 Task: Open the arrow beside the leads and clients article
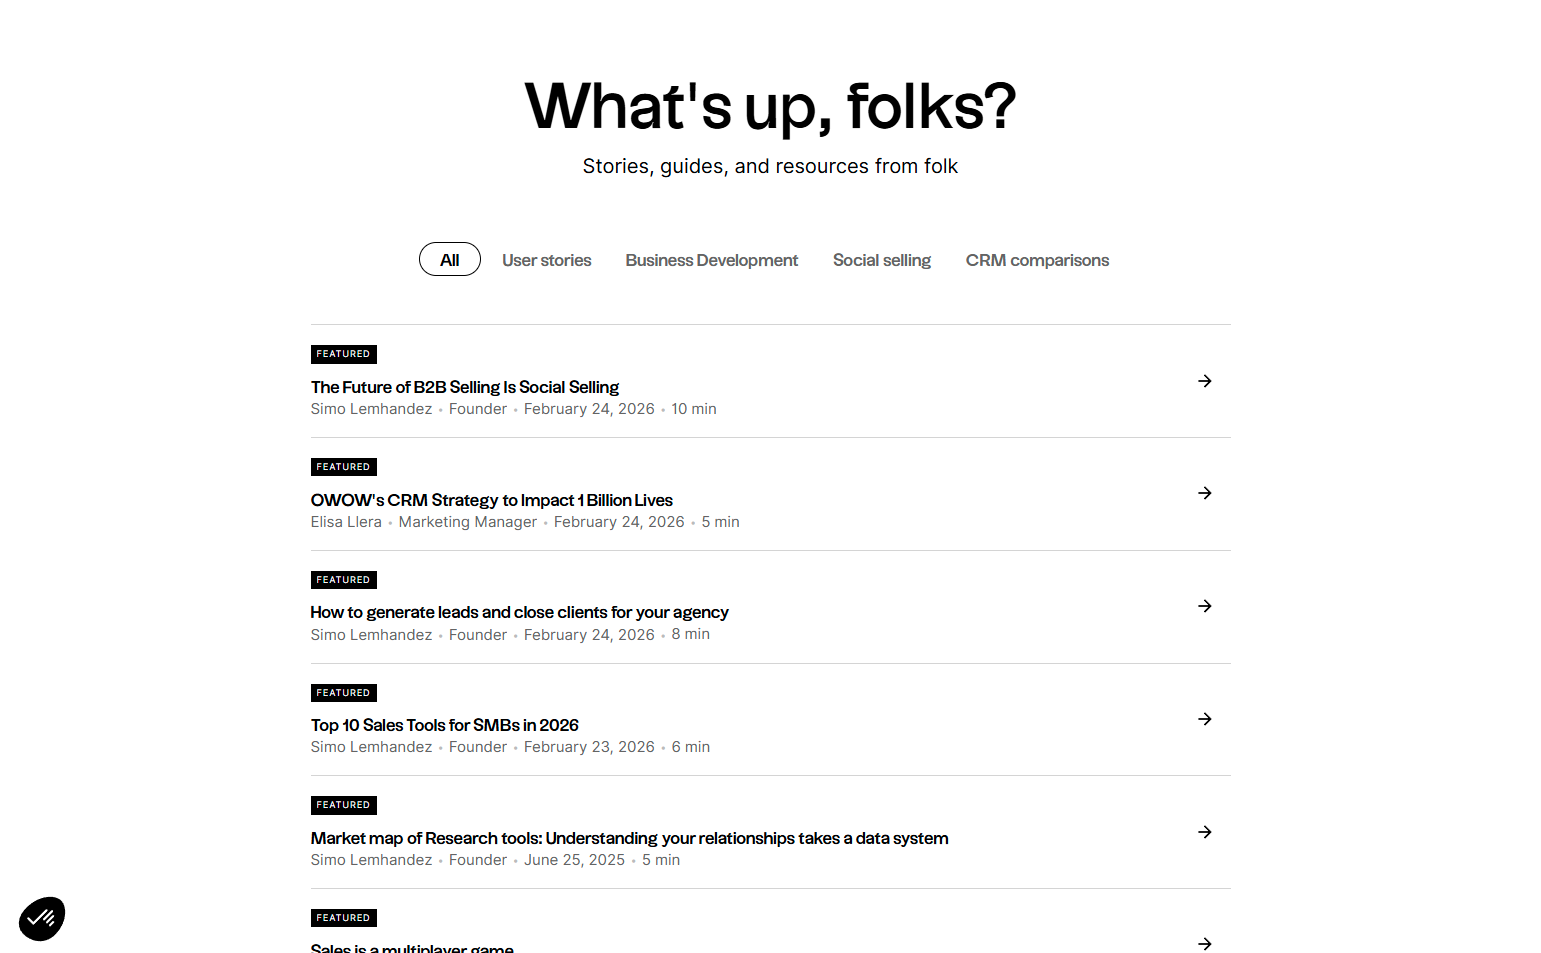click(1204, 606)
